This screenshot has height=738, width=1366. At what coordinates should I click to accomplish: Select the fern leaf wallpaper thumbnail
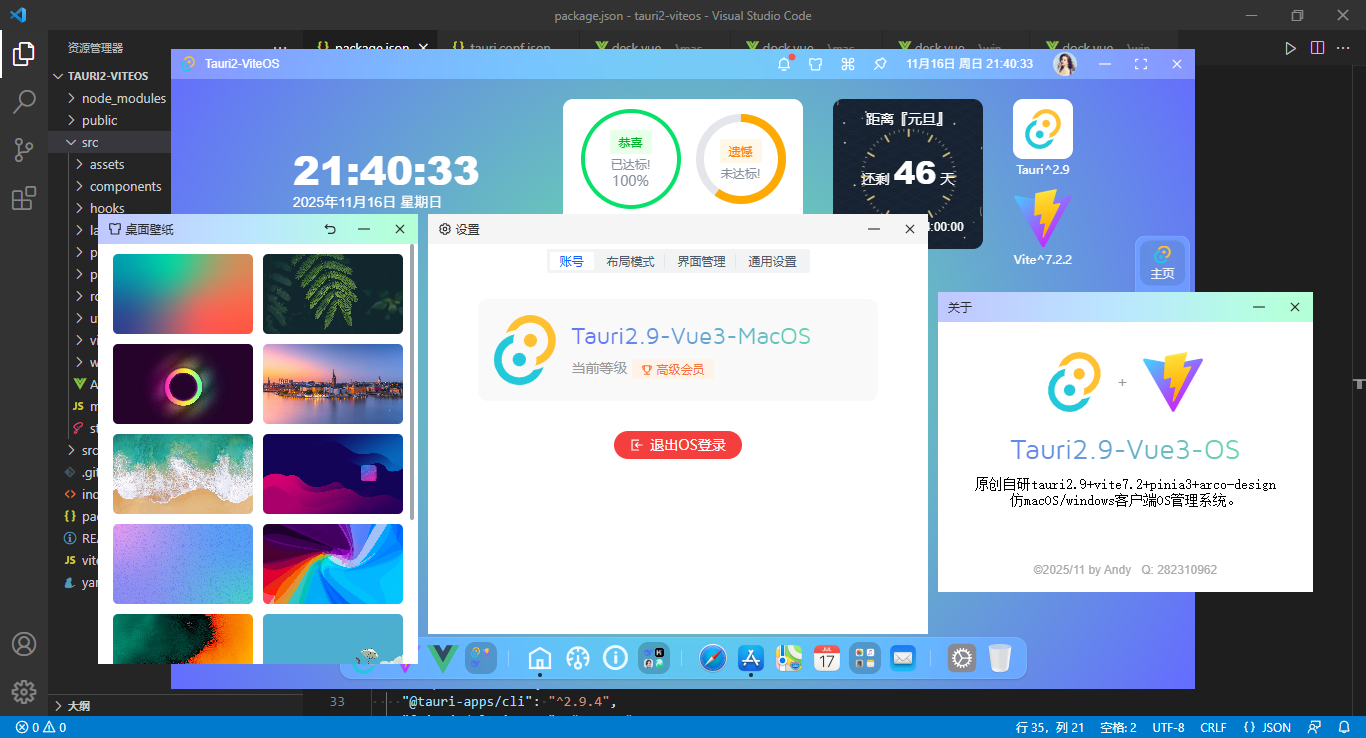point(333,293)
